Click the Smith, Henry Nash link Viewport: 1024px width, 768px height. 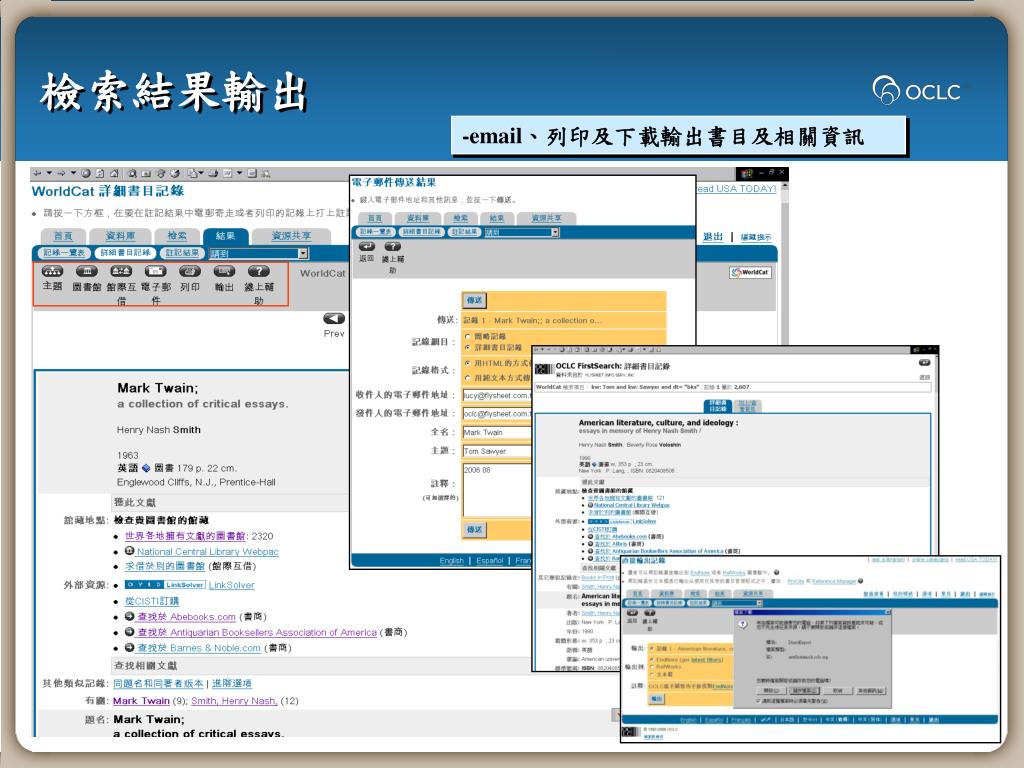click(234, 701)
